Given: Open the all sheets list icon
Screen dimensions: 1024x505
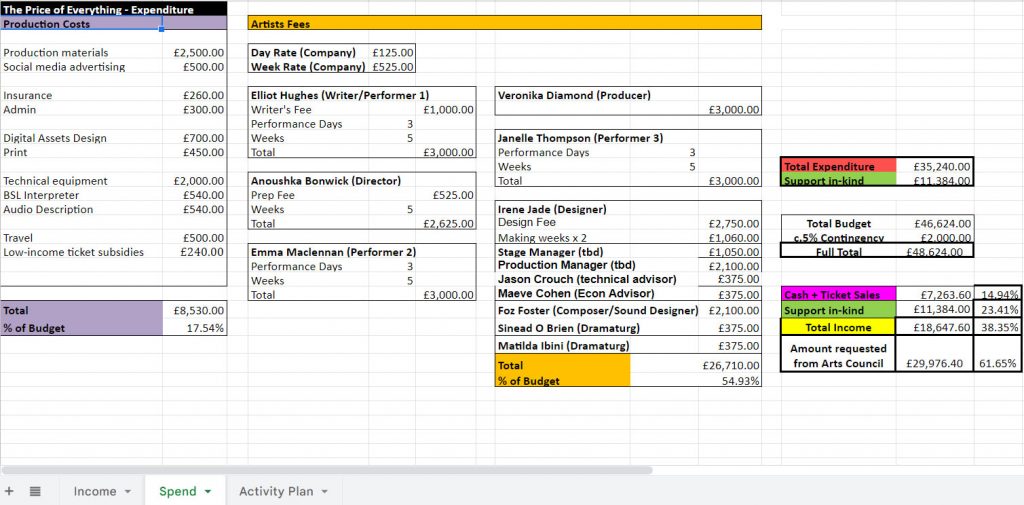Looking at the screenshot, I should tap(35, 491).
